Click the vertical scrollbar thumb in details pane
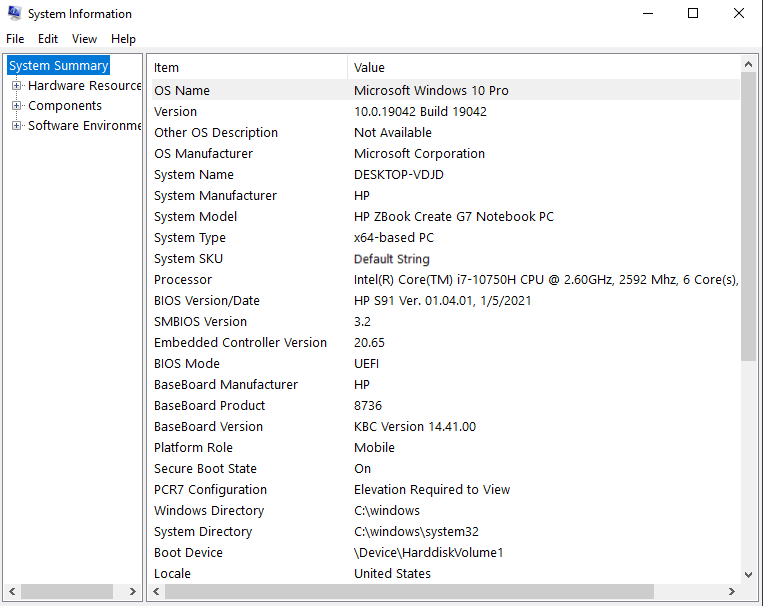The width and height of the screenshot is (763, 606). point(748,217)
